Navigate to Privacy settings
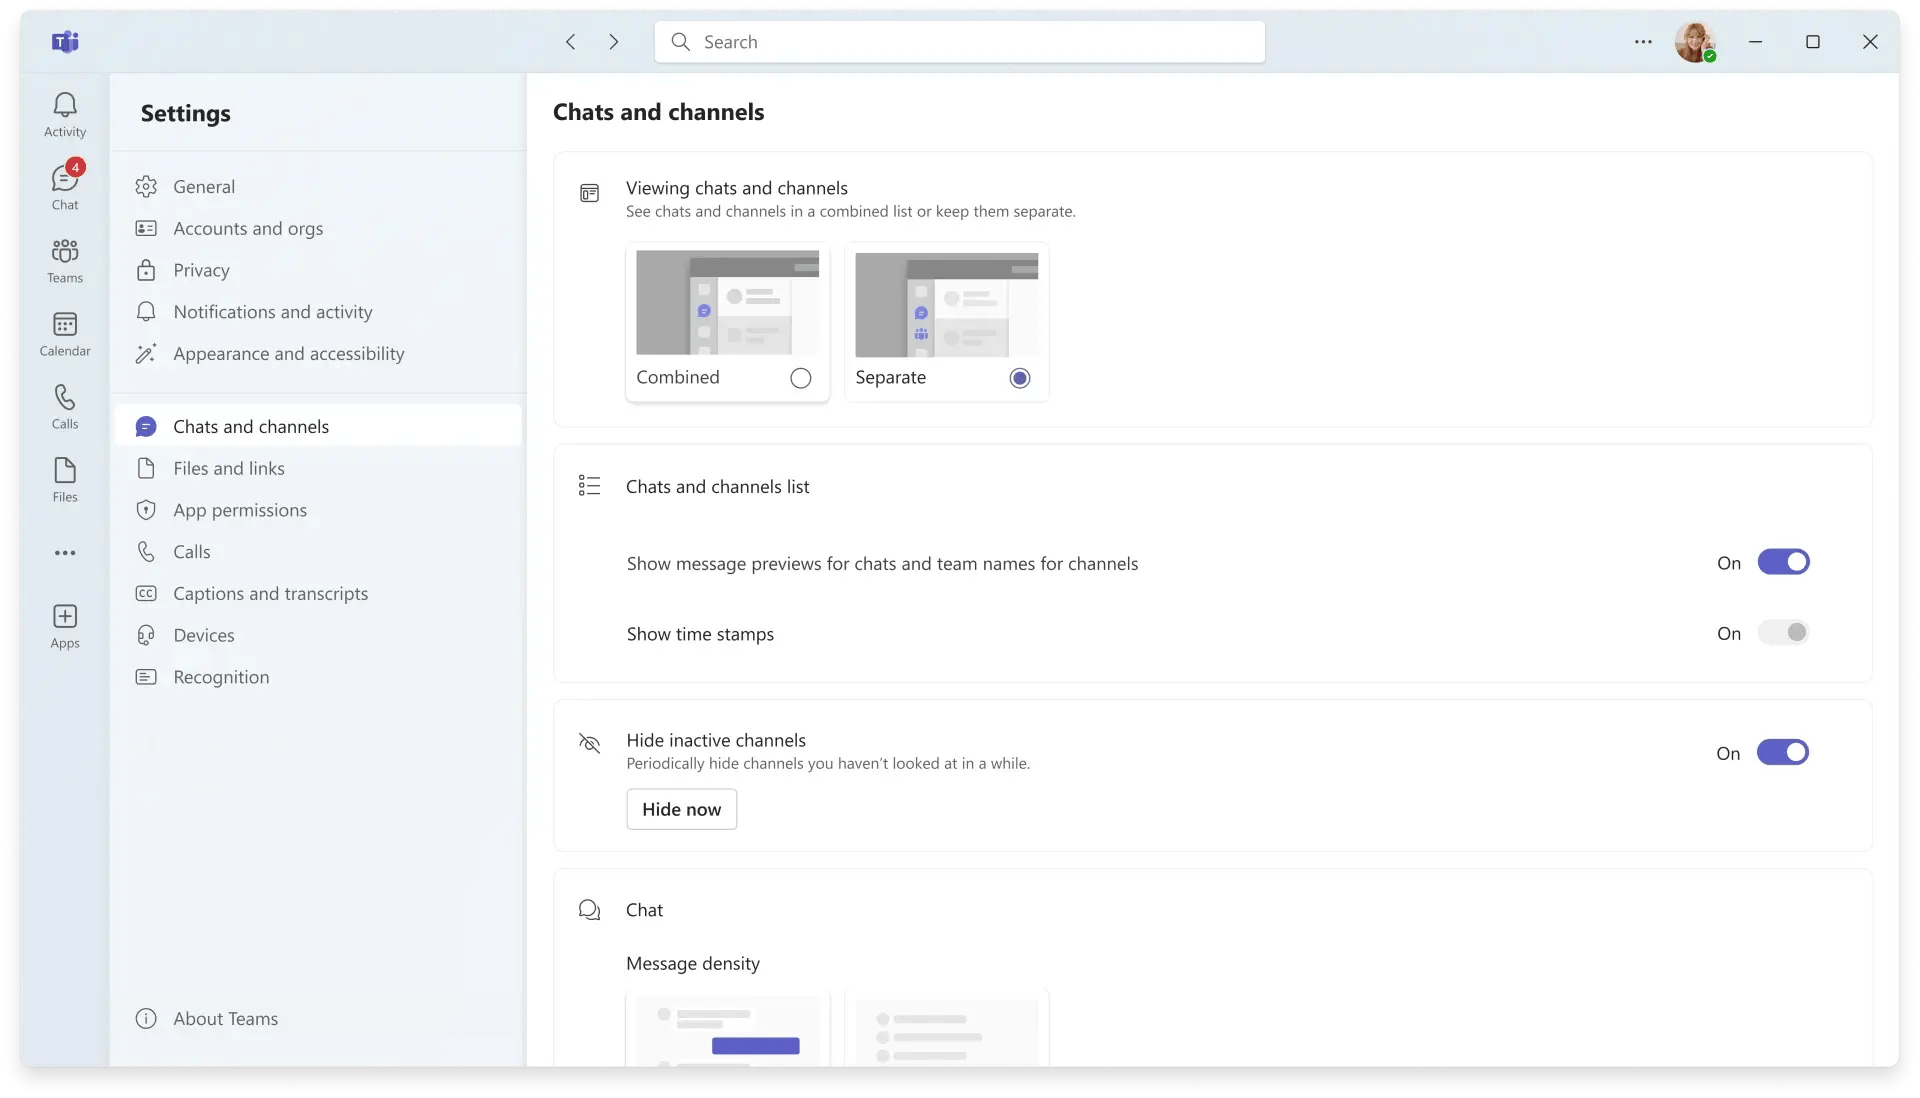The height and width of the screenshot is (1098, 1920). pyautogui.click(x=202, y=269)
